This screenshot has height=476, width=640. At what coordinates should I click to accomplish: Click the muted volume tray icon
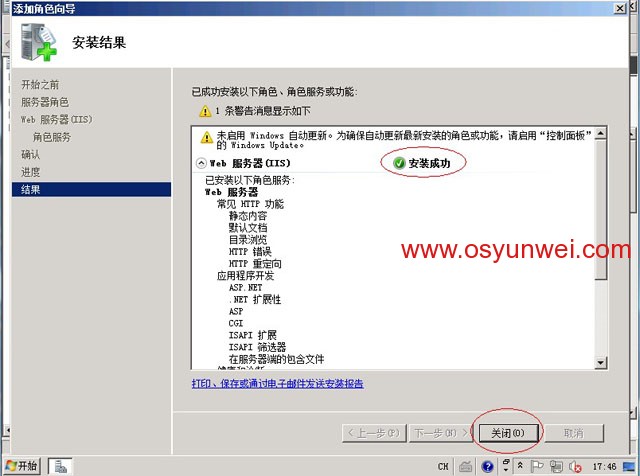(x=575, y=466)
